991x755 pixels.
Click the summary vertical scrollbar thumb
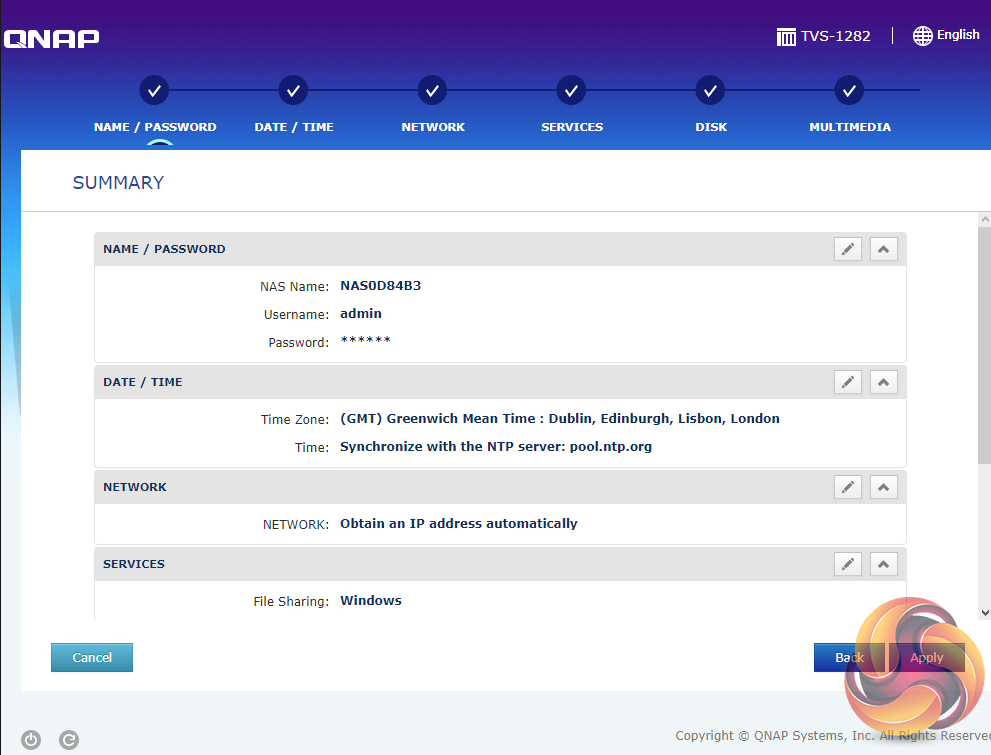(x=985, y=346)
